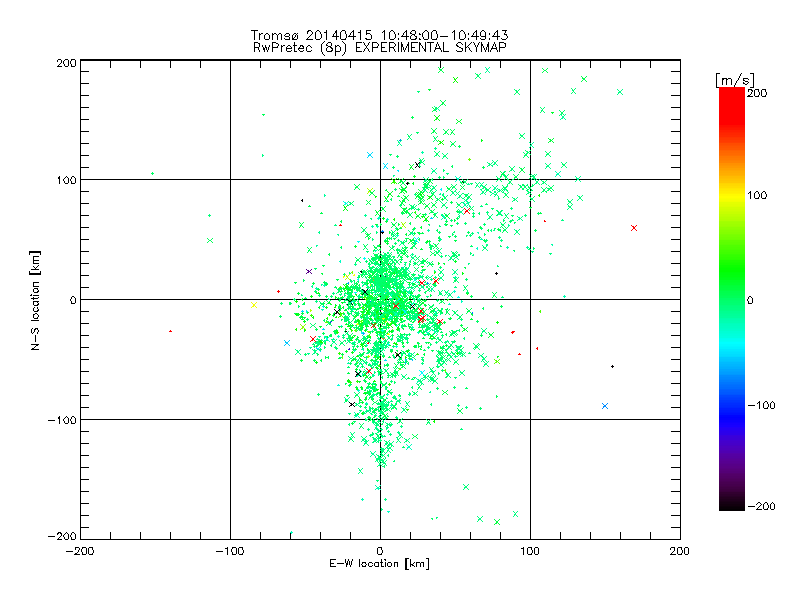Viewport: 800px width, 600px height.
Task: Click the lone black dot near 155 km east
Action: click(612, 366)
